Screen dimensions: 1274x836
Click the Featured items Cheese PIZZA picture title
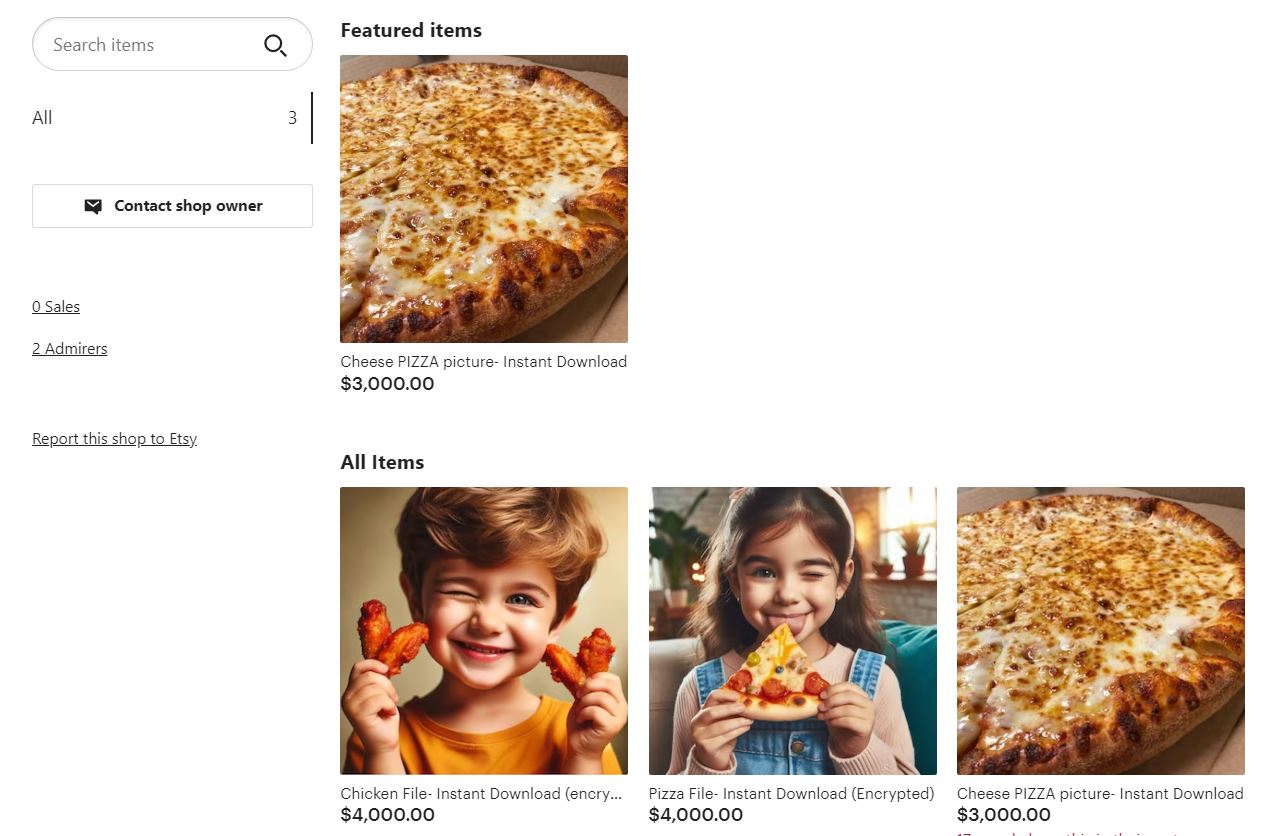[483, 362]
